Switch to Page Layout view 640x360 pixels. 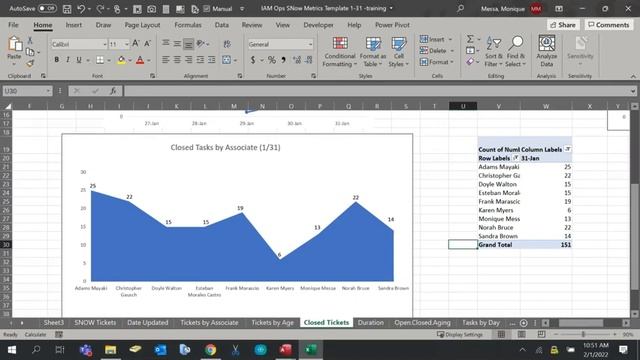coord(521,334)
